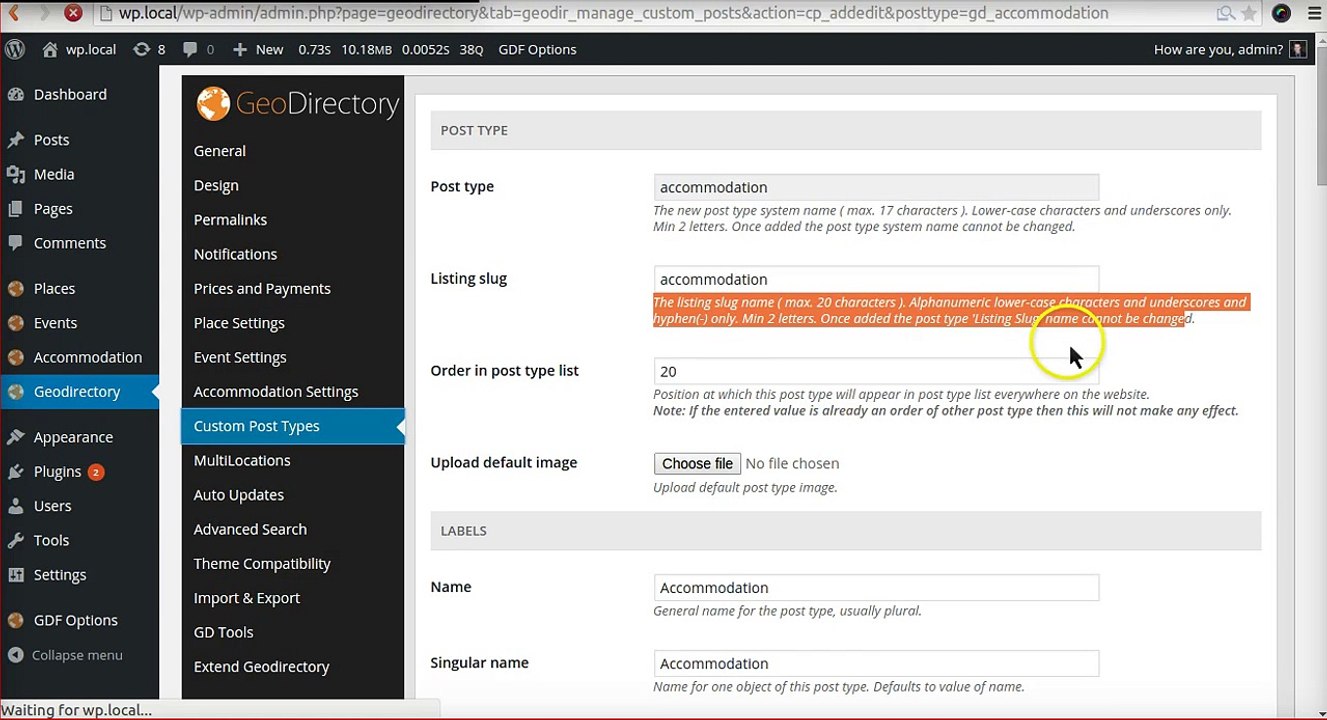
Task: Click the Accommodation globe icon
Action: 16,357
